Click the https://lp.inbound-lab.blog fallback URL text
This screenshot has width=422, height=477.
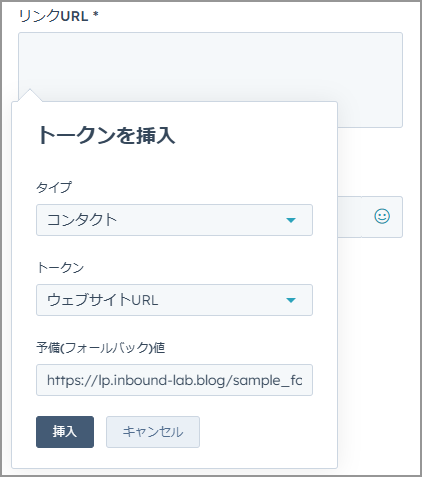pos(175,380)
